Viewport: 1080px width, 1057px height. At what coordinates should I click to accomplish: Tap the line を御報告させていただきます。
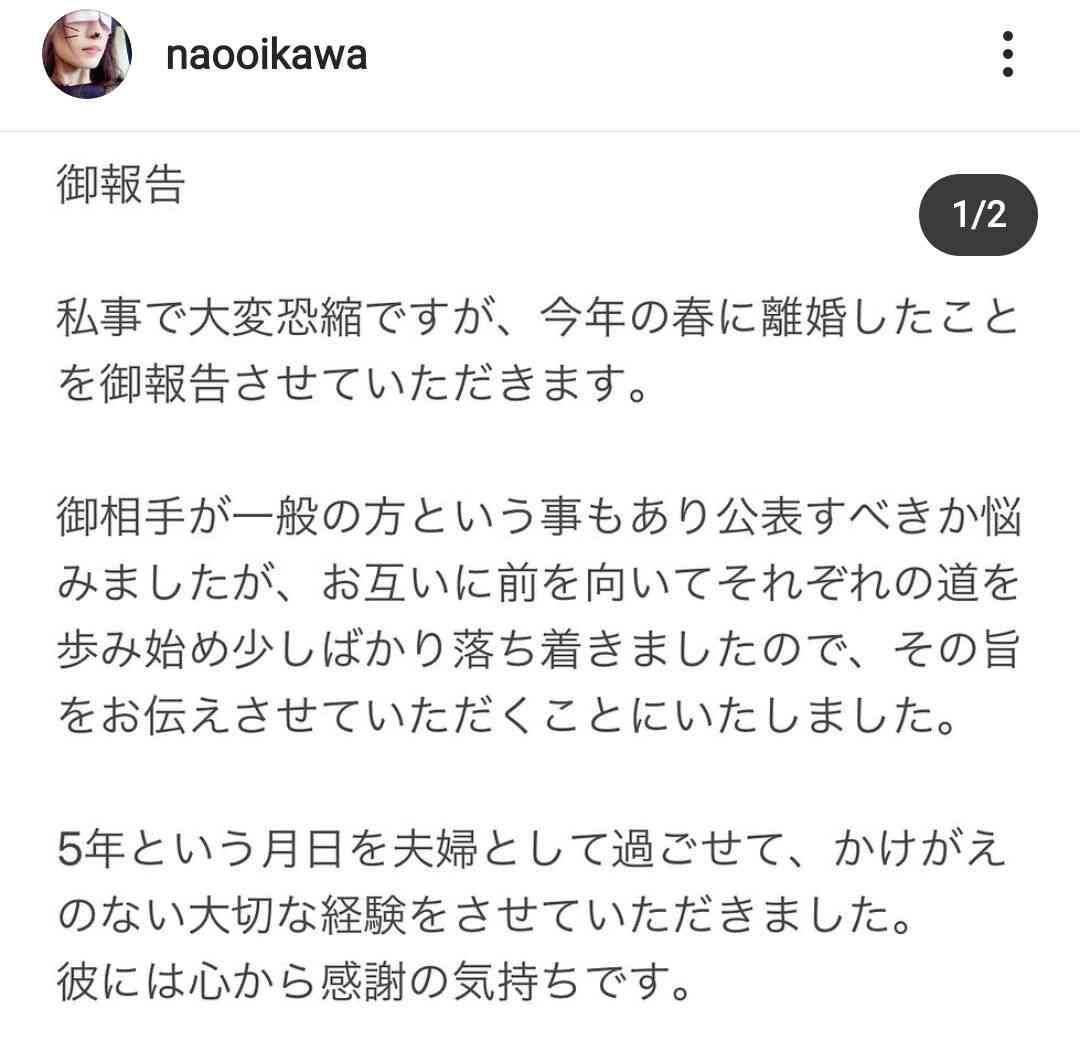pyautogui.click(x=353, y=384)
